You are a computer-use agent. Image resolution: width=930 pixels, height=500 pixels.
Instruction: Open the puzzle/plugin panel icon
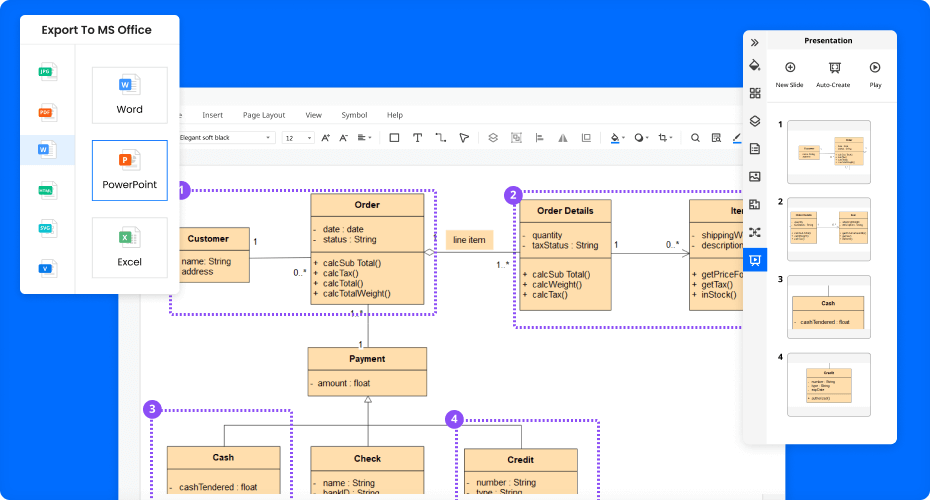click(754, 204)
